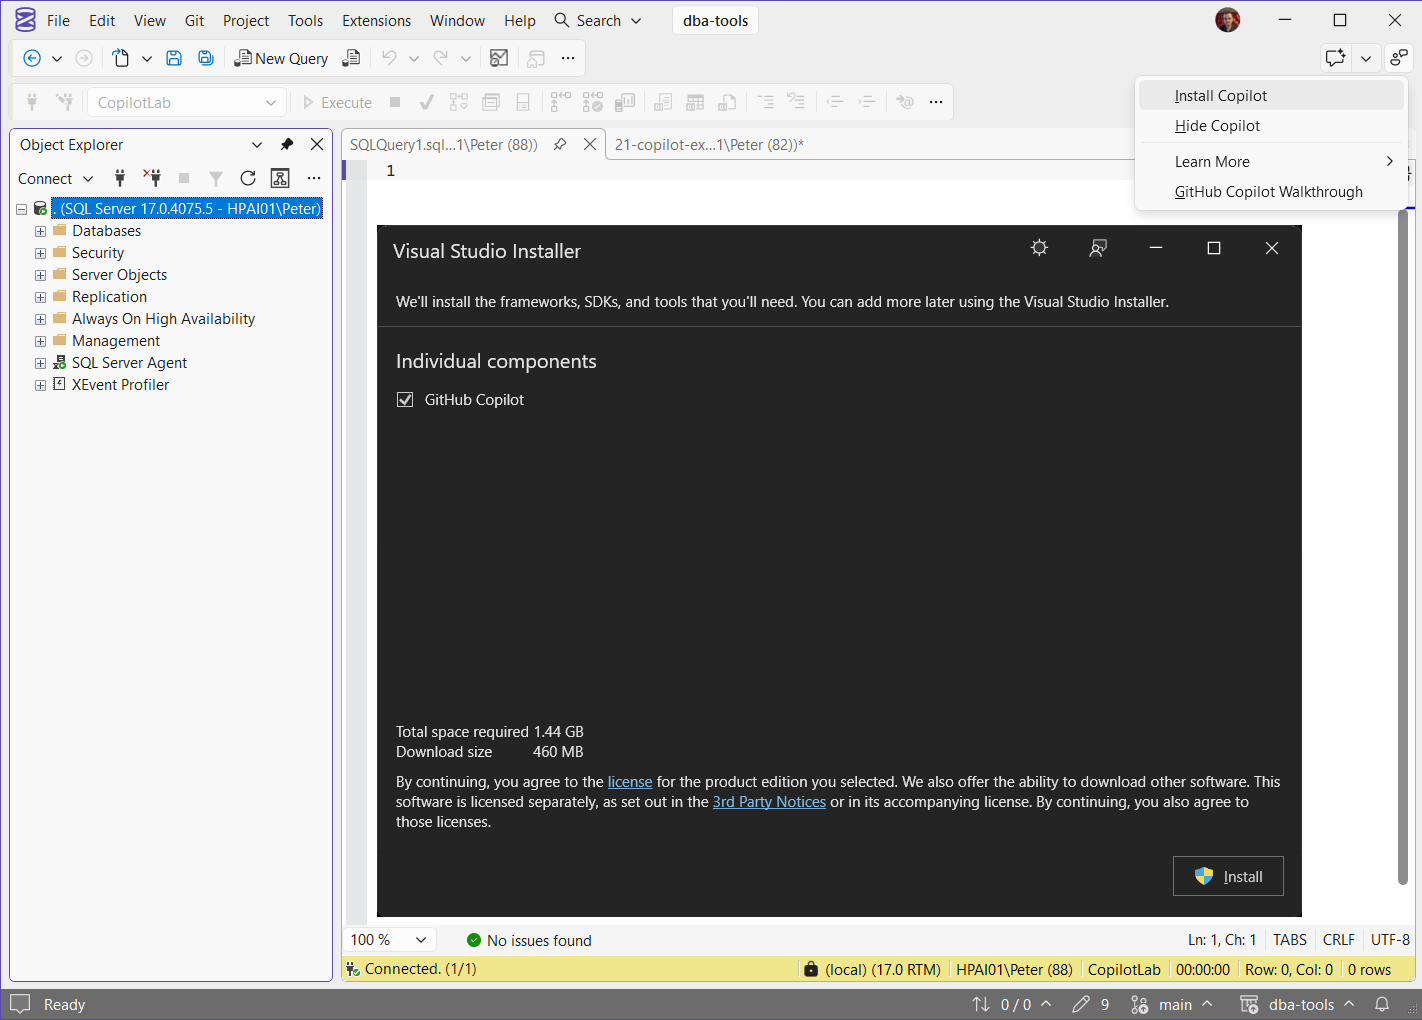Open Object Explorer more options ellipsis

click(x=314, y=178)
